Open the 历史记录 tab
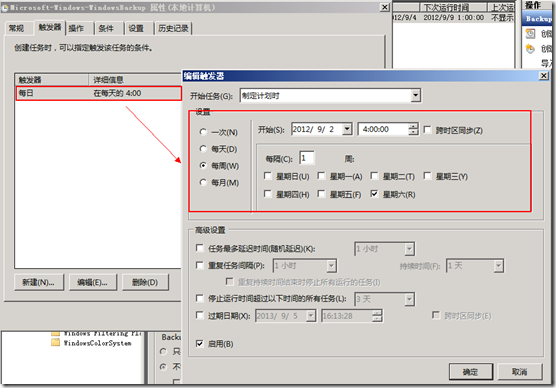 point(173,28)
